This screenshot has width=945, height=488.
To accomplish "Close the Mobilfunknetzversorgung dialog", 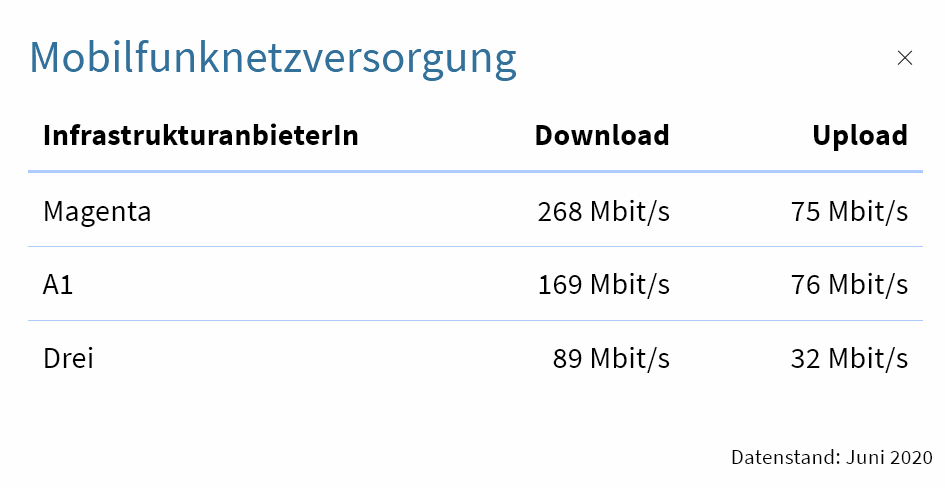I will [905, 58].
